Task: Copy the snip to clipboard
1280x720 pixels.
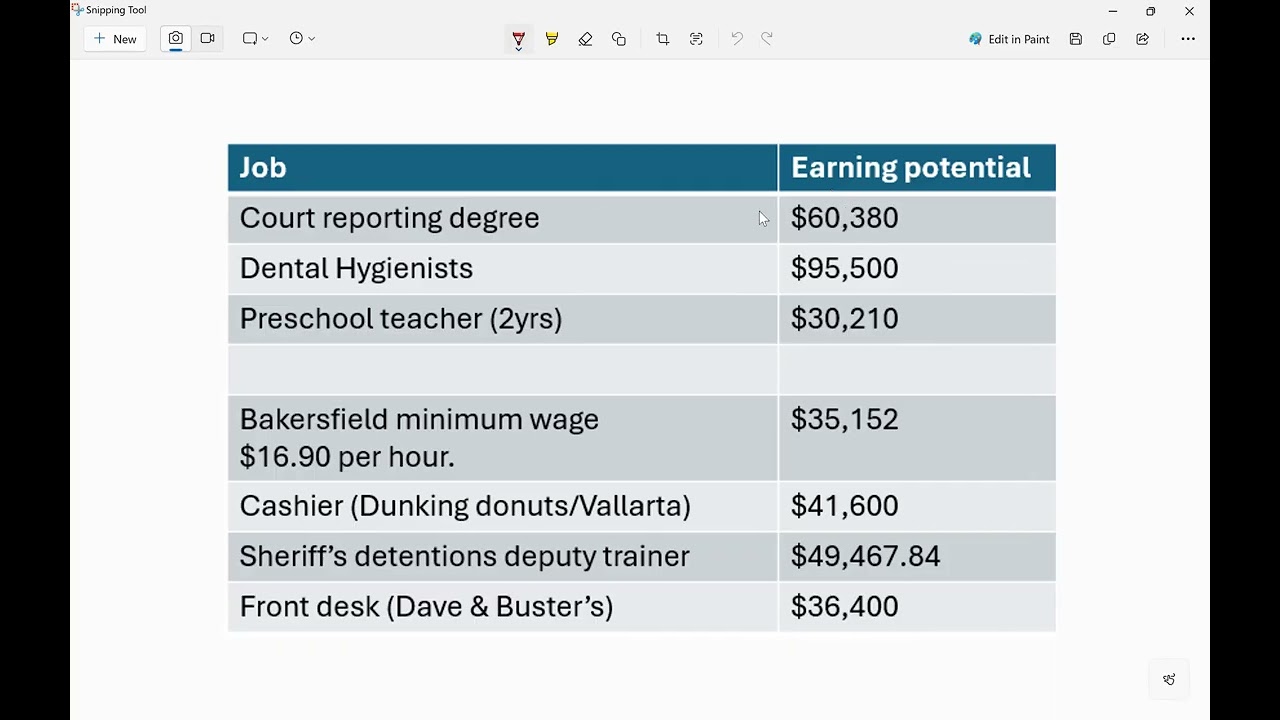Action: click(1109, 39)
